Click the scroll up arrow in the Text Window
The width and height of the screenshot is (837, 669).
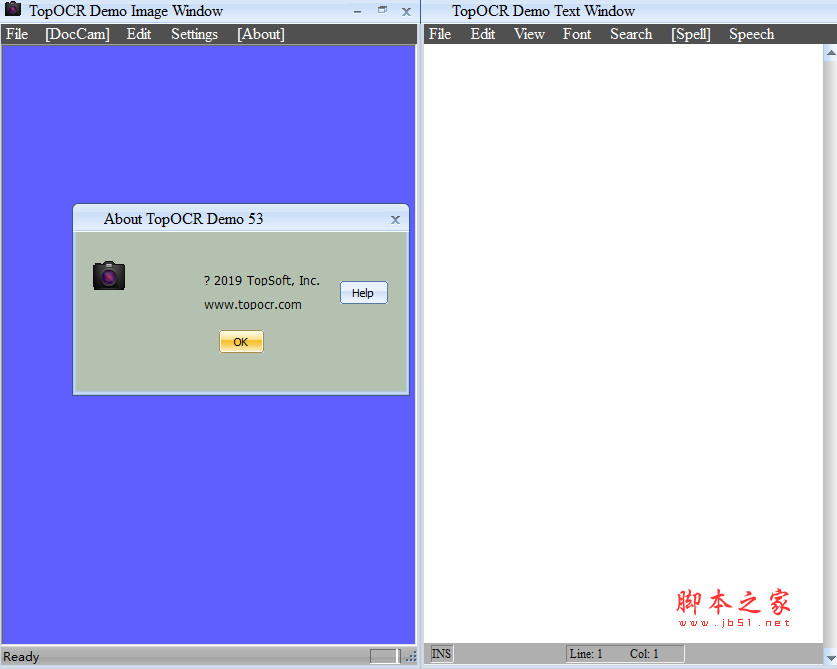tap(831, 52)
